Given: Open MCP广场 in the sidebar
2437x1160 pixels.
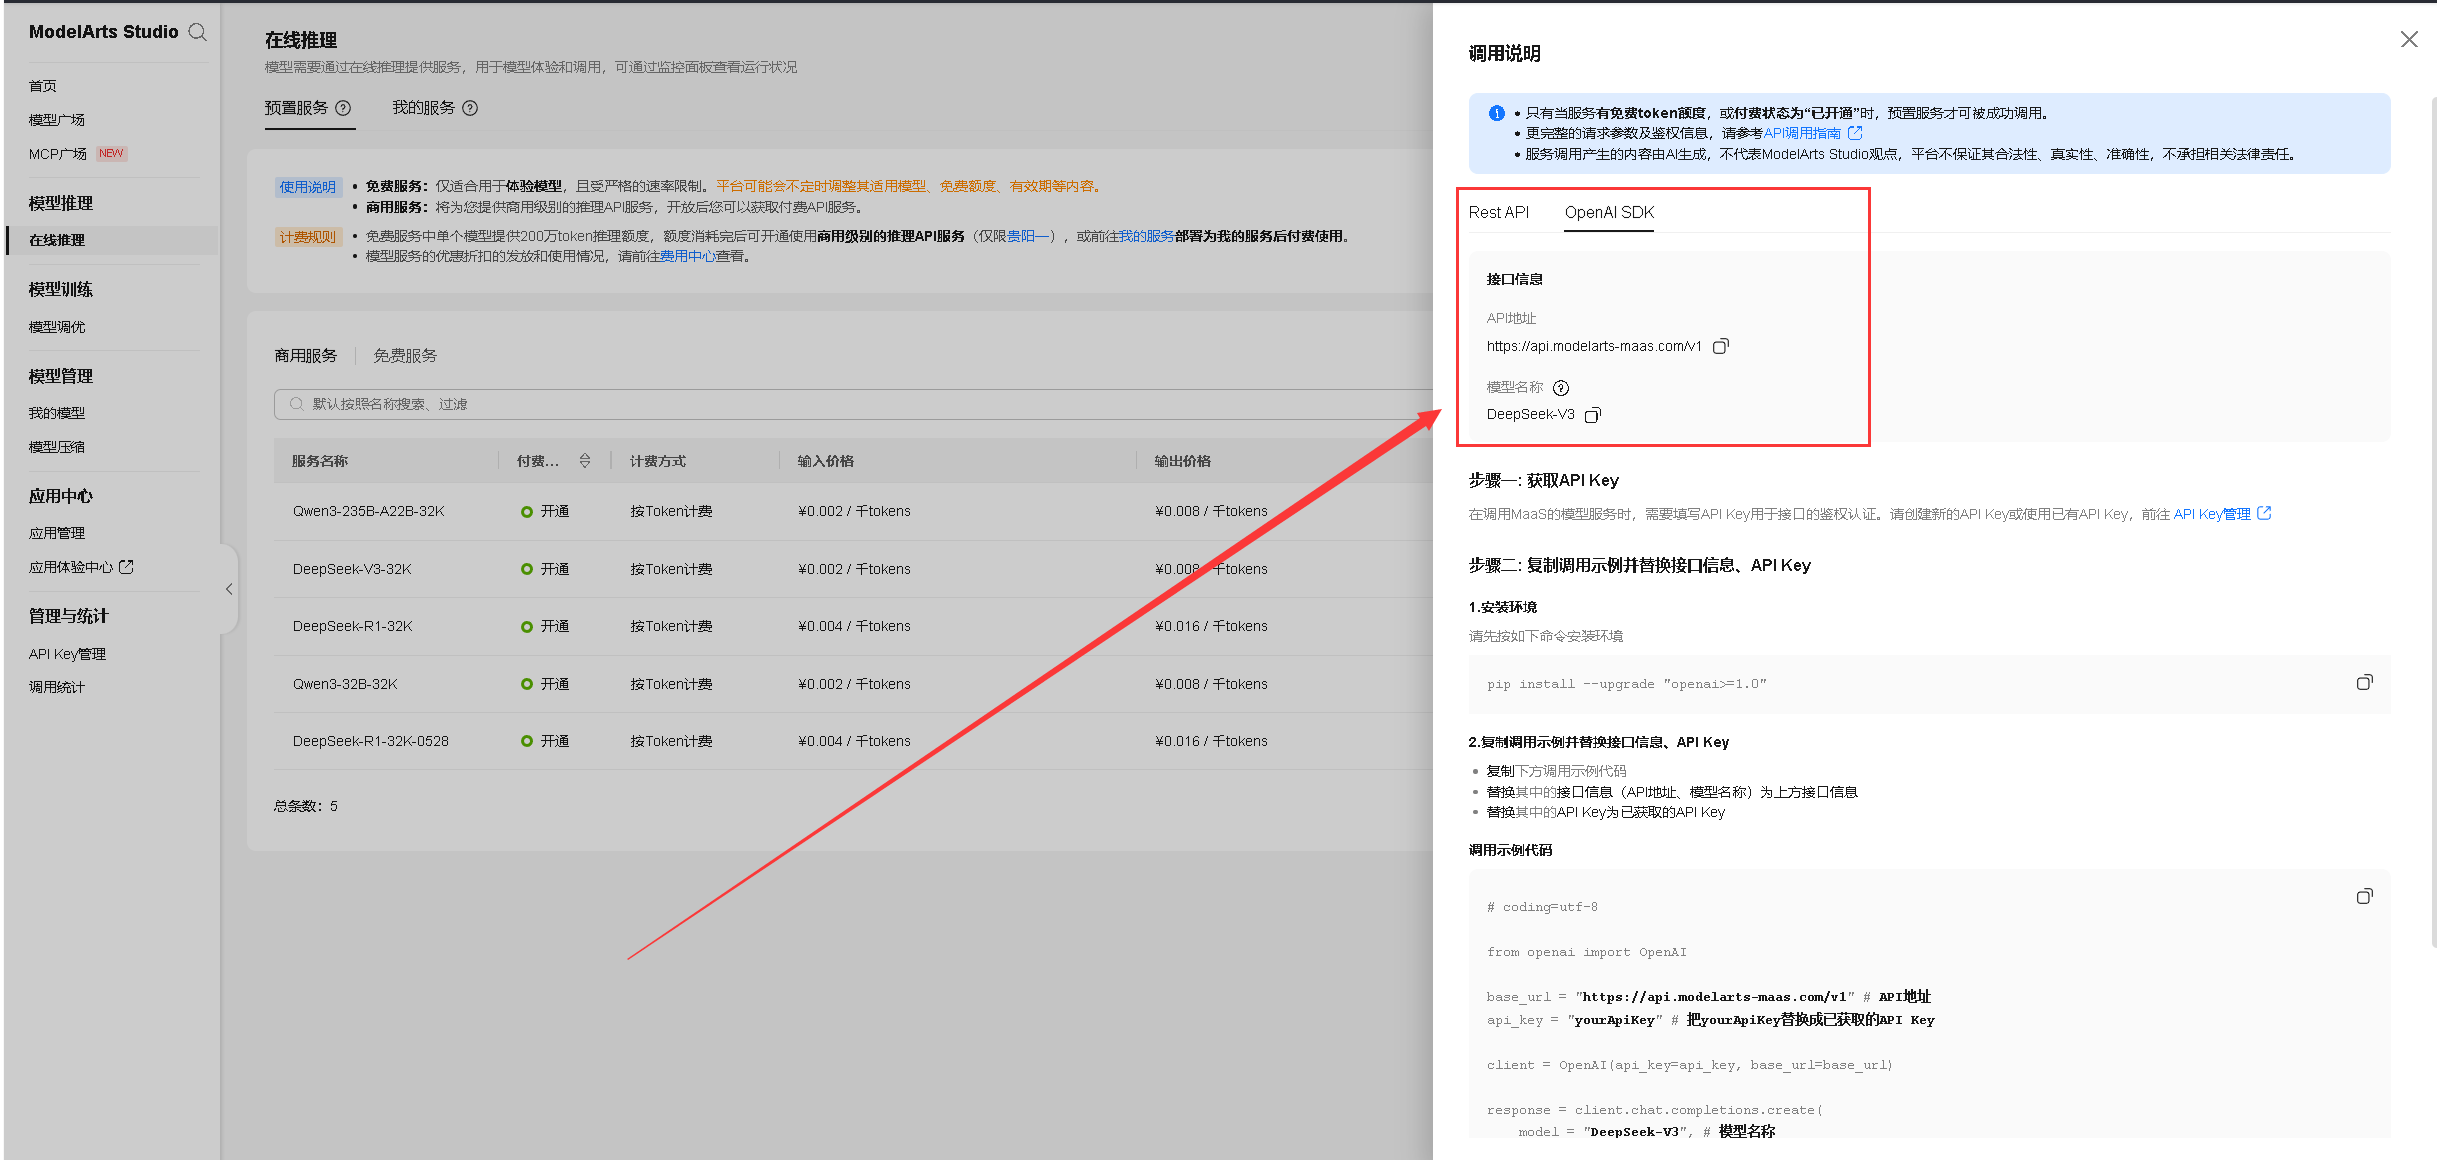Looking at the screenshot, I should (x=58, y=154).
